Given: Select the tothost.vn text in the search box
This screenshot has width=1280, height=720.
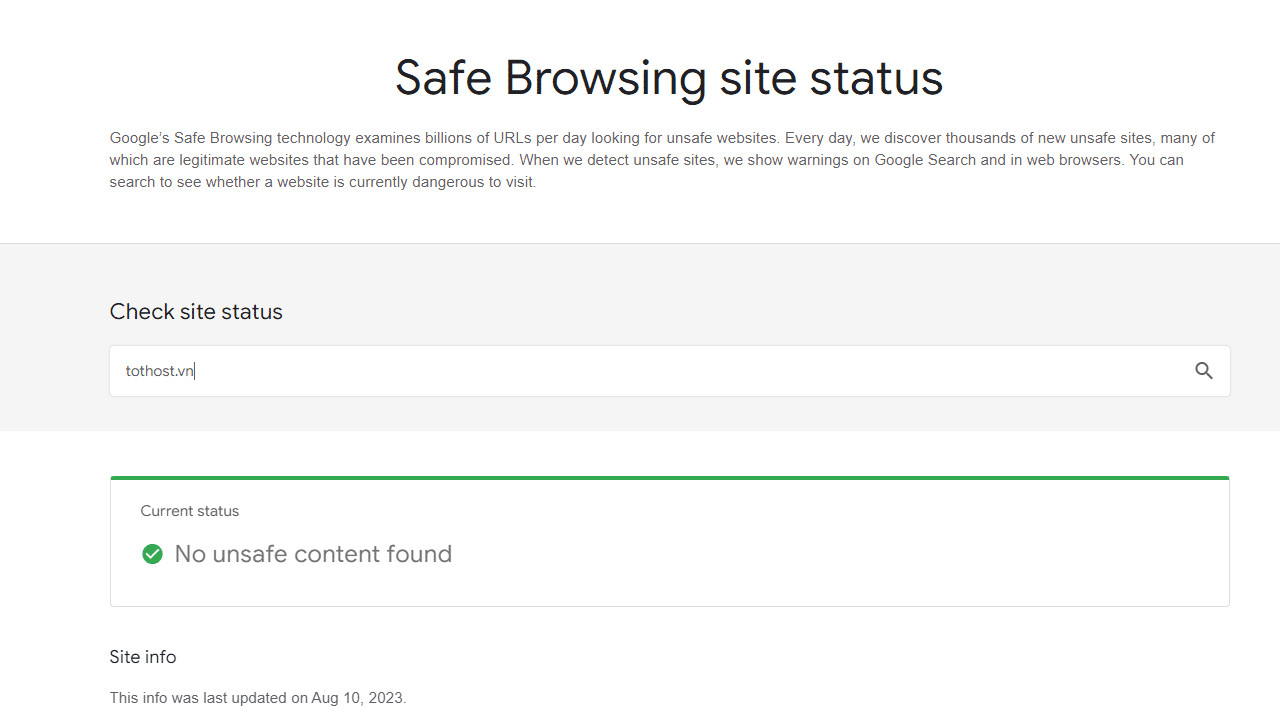Looking at the screenshot, I should [159, 370].
